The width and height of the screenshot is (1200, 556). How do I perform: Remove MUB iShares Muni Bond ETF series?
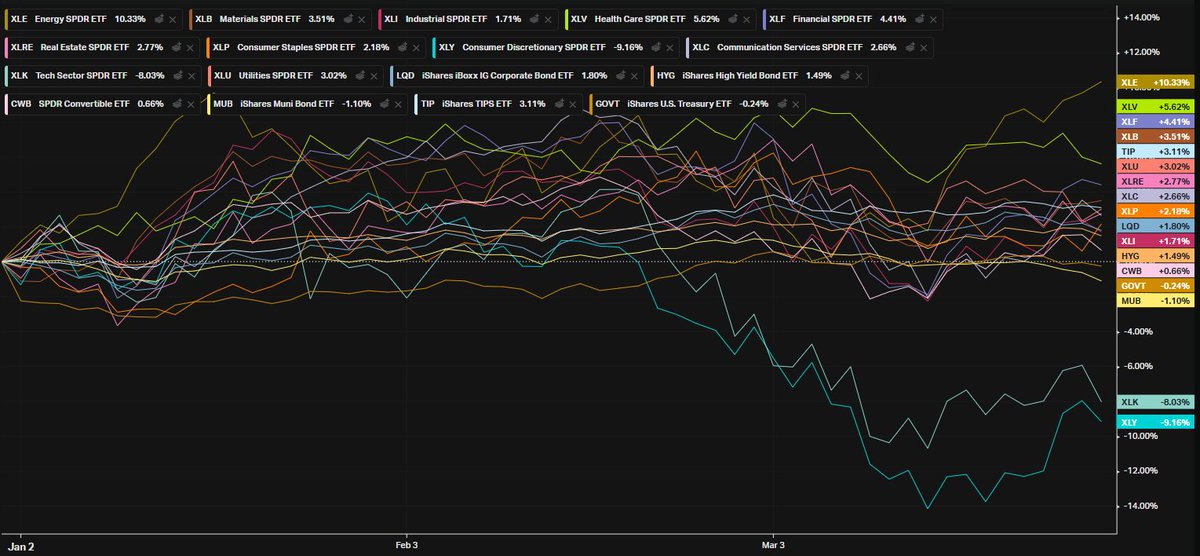398,104
